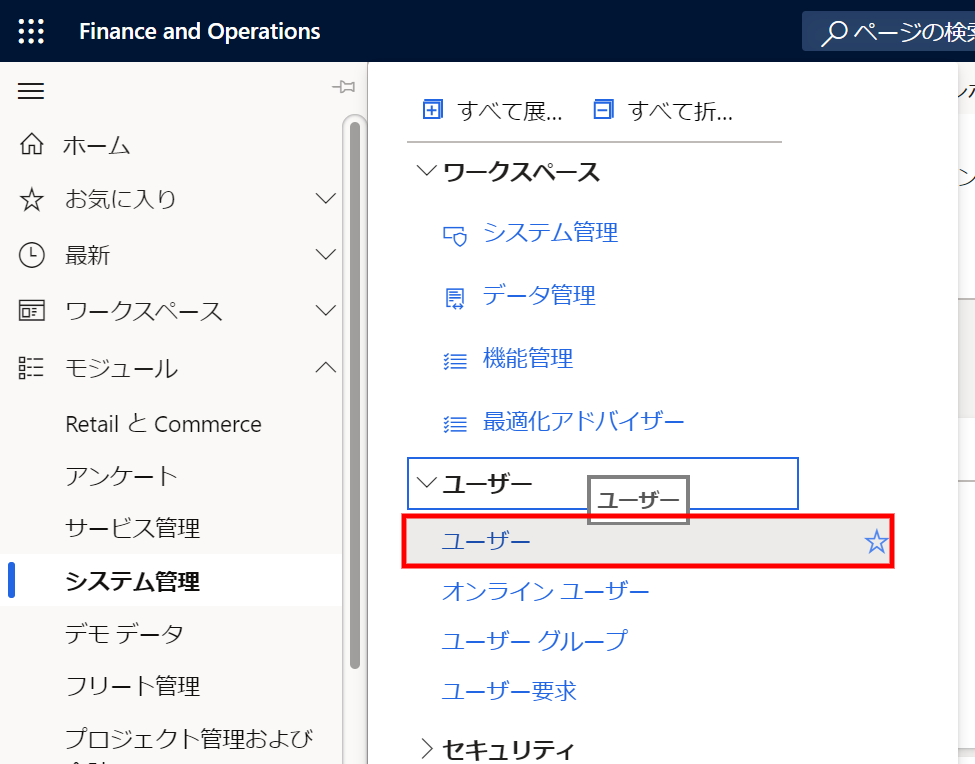Screen dimensions: 975x764
Task: Click the お気に入り star icon
Action: click(x=31, y=200)
